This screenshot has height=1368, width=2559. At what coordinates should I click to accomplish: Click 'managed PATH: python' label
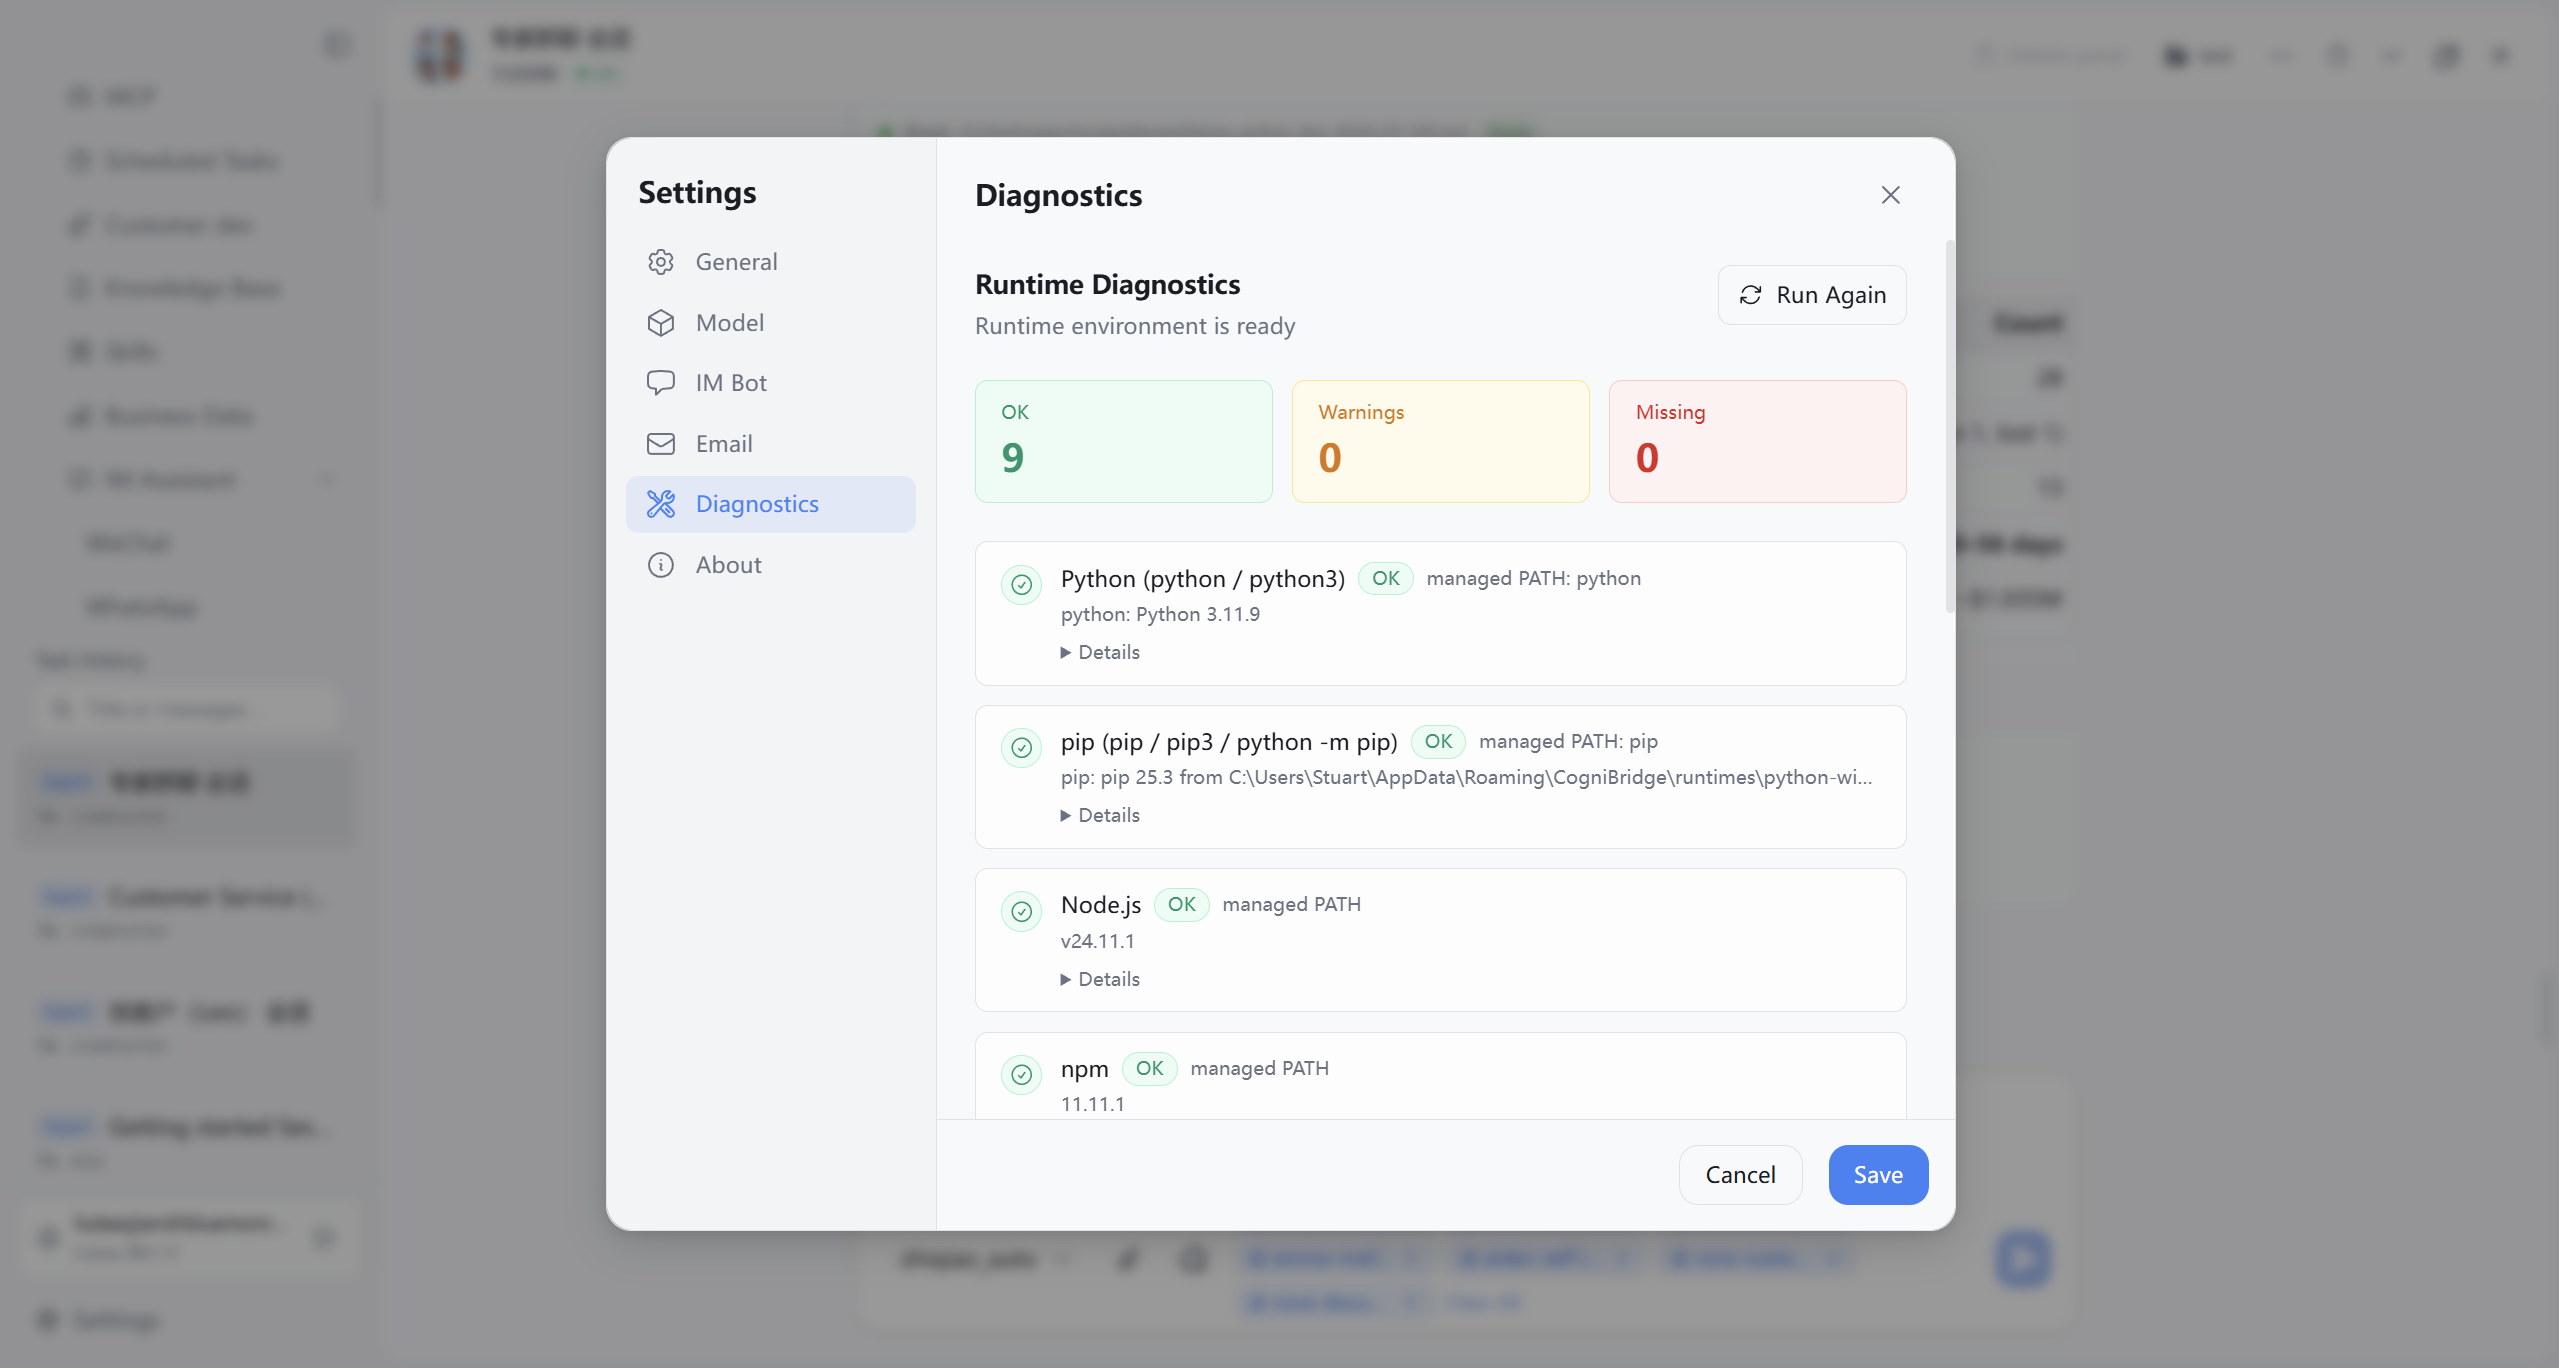tap(1533, 578)
